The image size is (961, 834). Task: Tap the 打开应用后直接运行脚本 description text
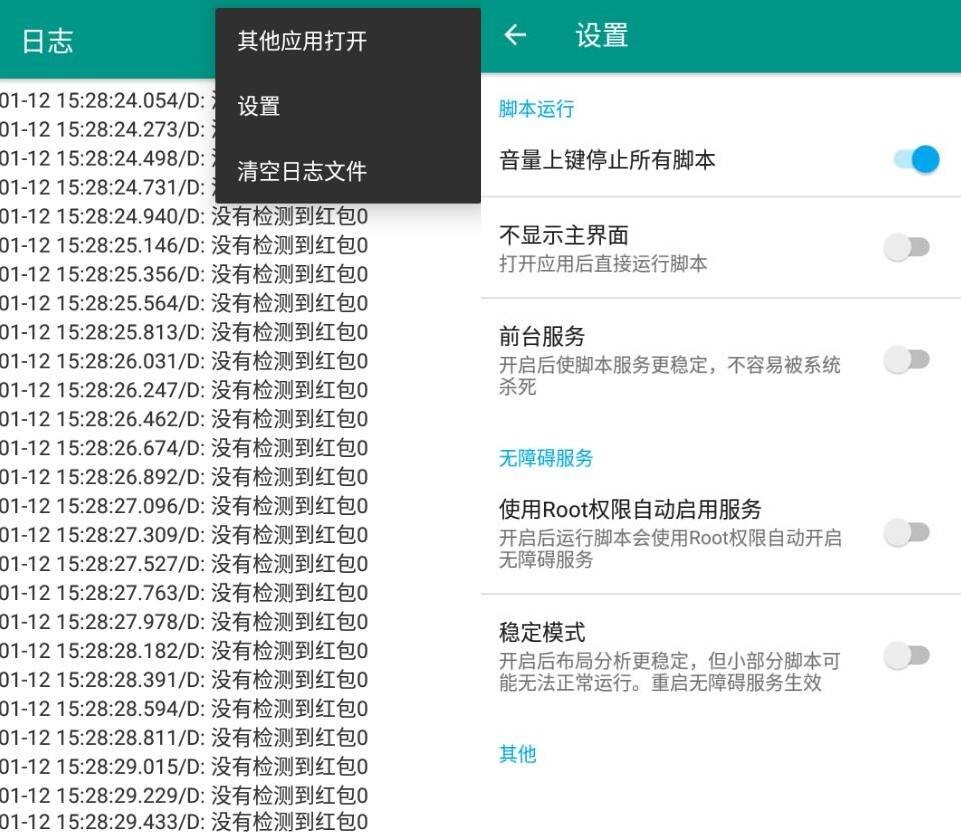603,264
